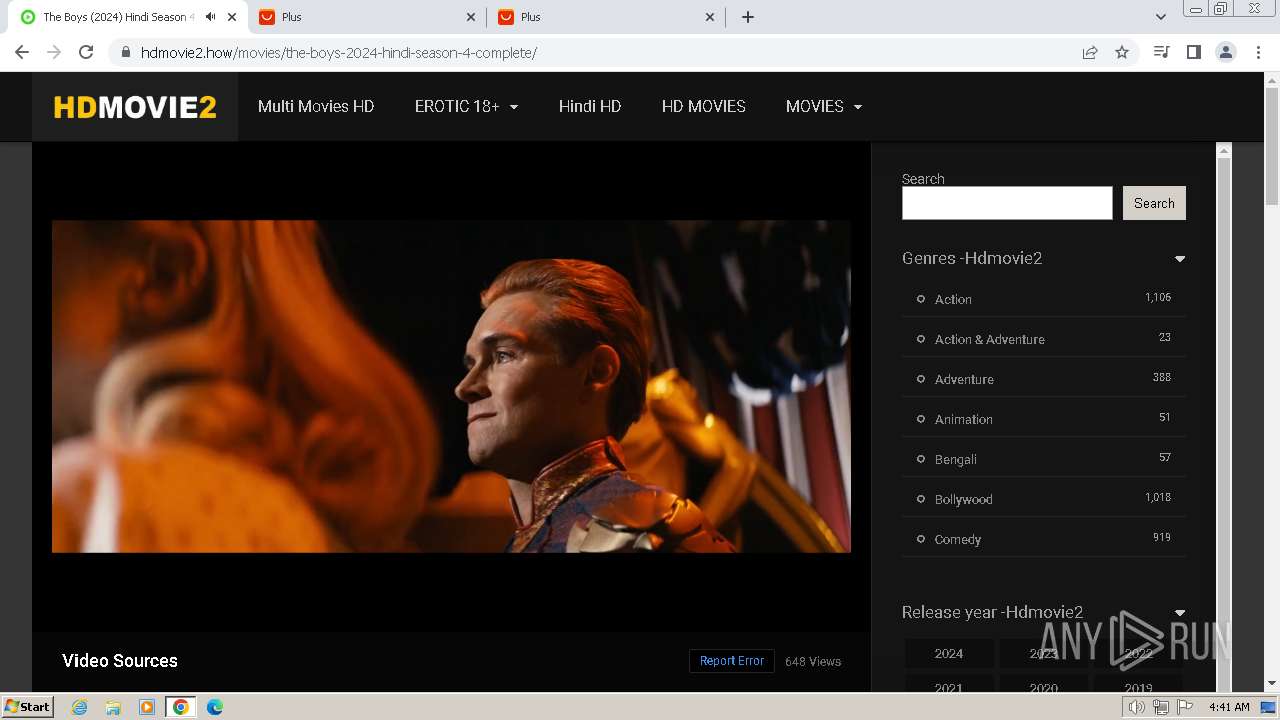The image size is (1280, 720).
Task: Click the Video Sources heading
Action: 120,660
